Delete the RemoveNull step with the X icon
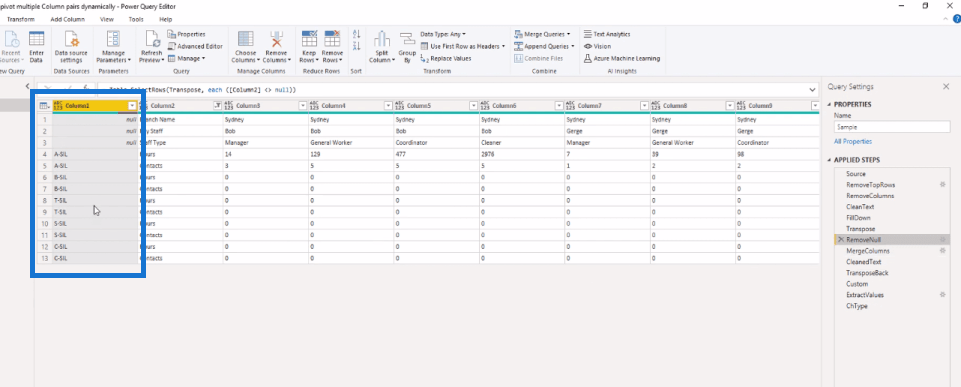The width and height of the screenshot is (961, 387). click(841, 240)
